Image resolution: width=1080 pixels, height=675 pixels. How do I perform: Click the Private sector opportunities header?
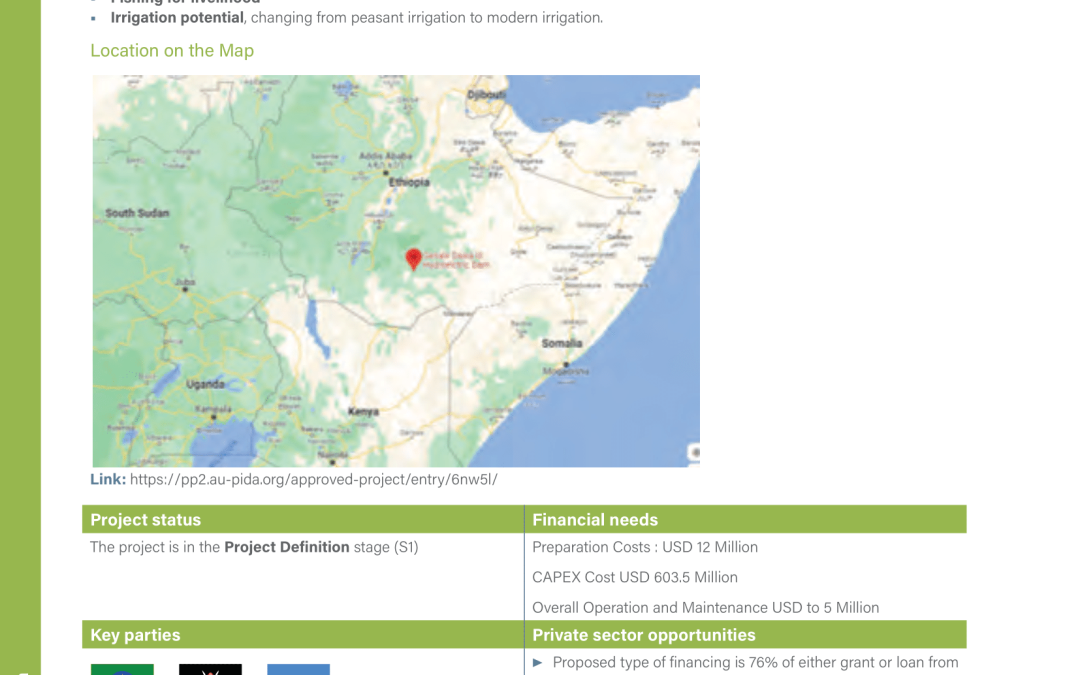[644, 635]
